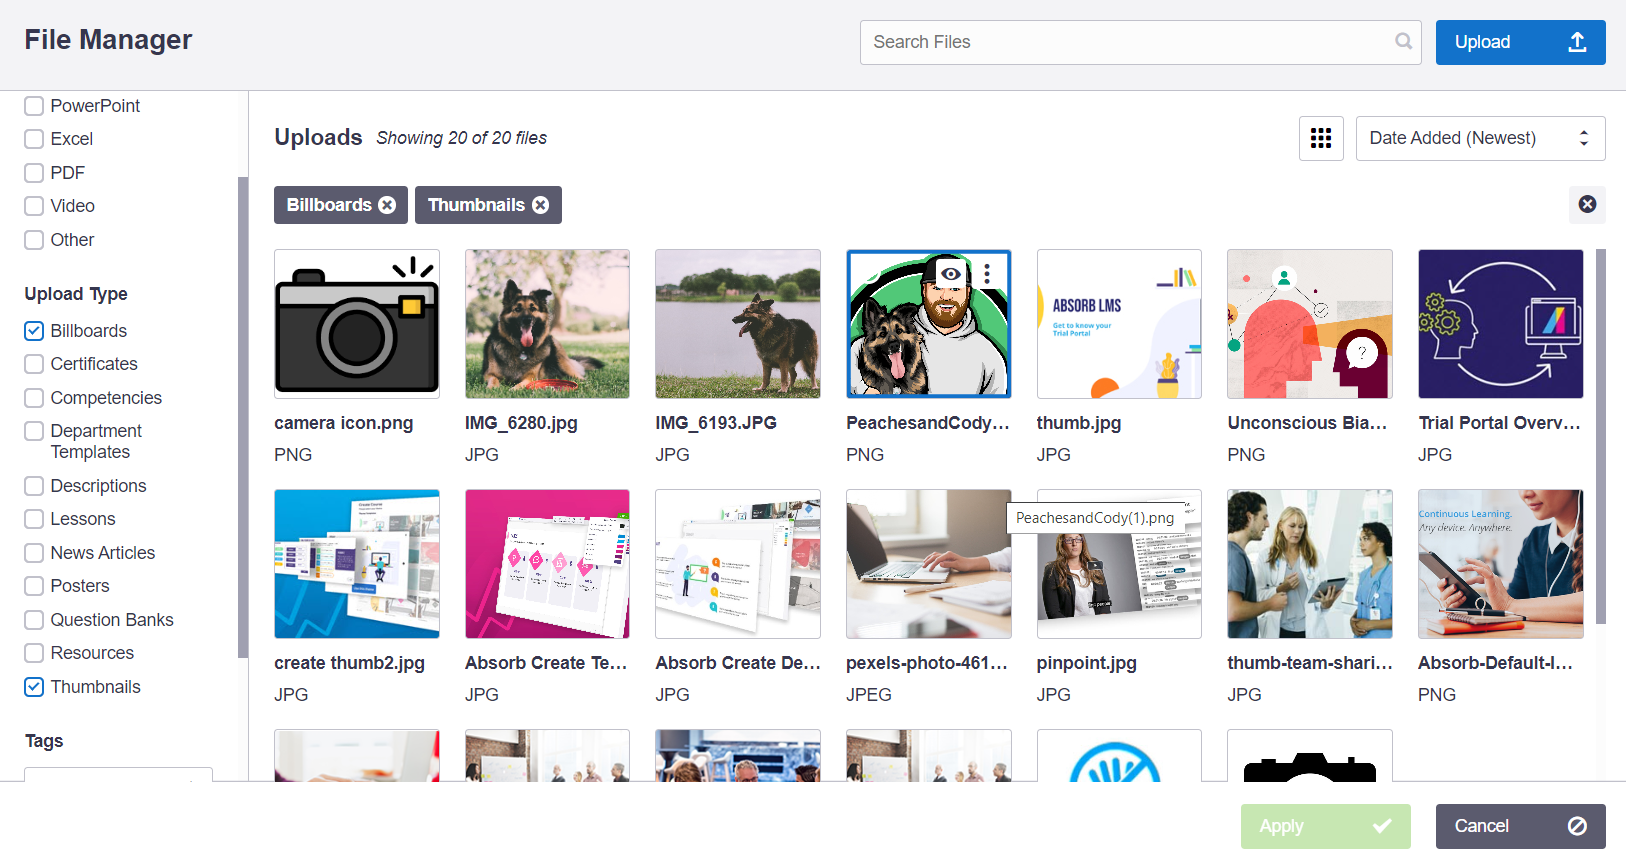Click the Apply button

(x=1325, y=826)
